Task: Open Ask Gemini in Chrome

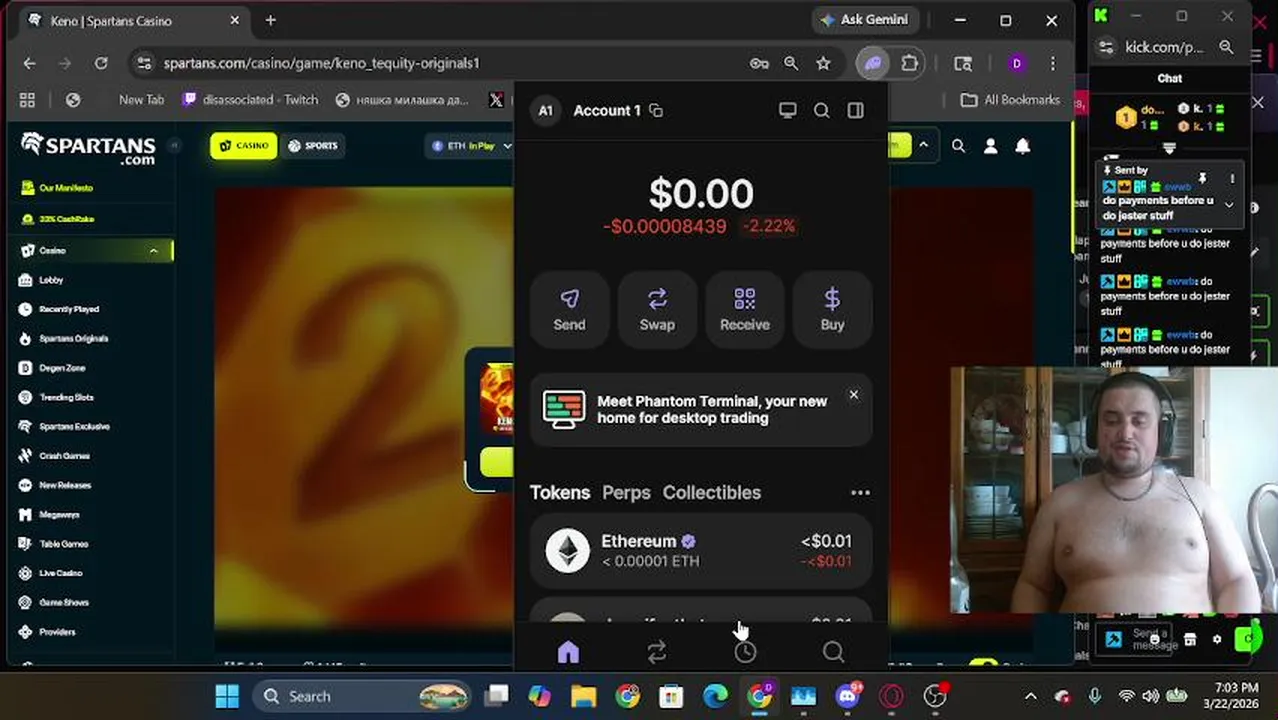Action: pyautogui.click(x=865, y=20)
